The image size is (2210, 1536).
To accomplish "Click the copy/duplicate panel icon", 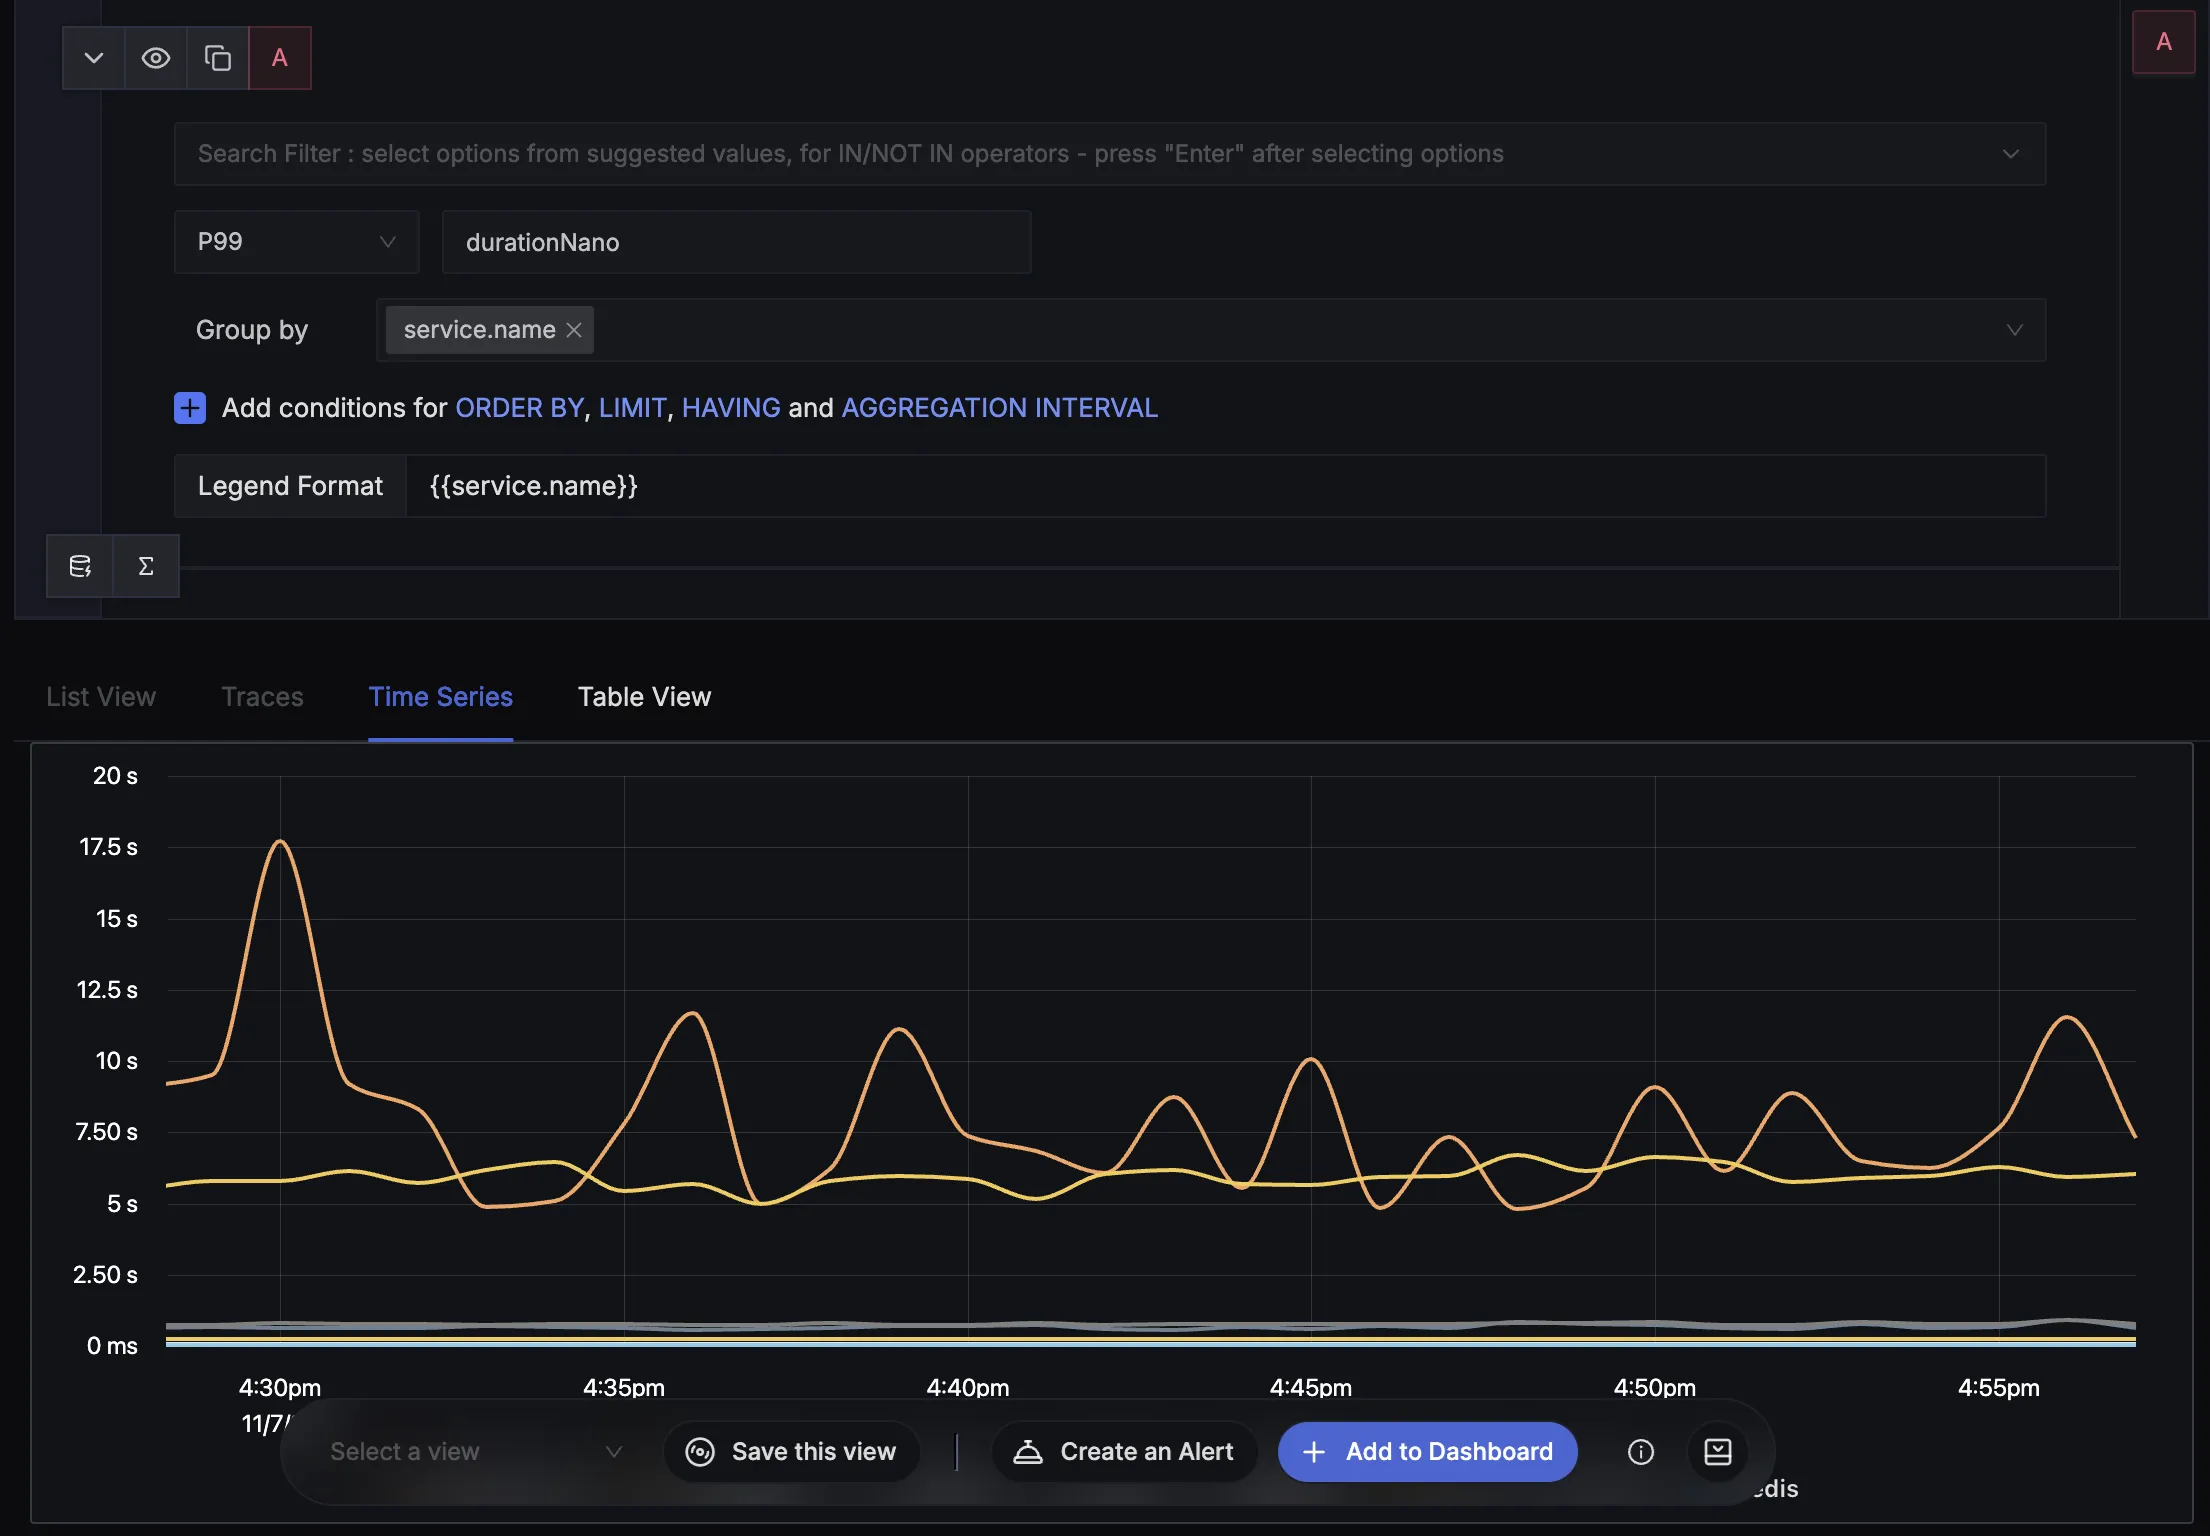I will click(217, 57).
